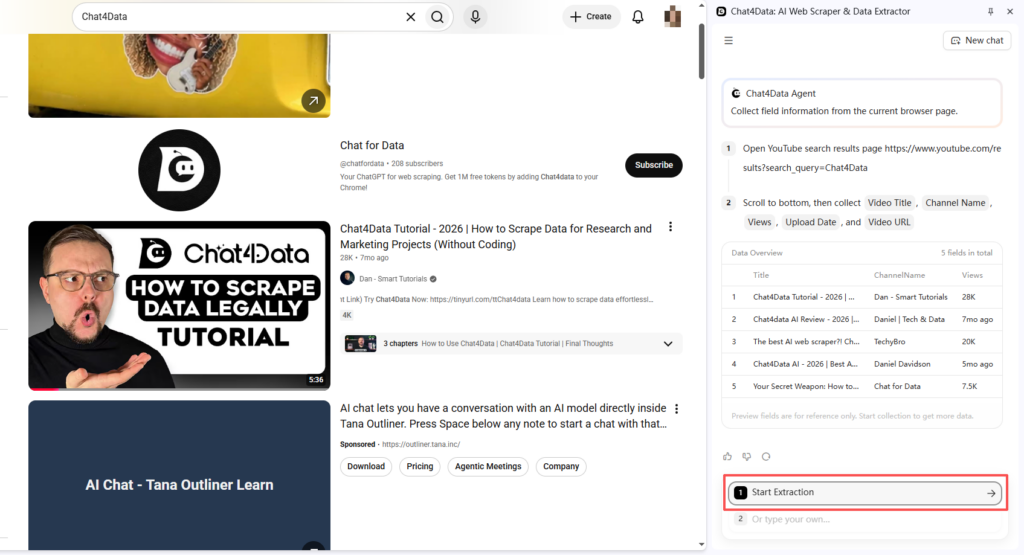Pin the Chat4Data side panel
Image resolution: width=1024 pixels, height=555 pixels.
tap(991, 12)
